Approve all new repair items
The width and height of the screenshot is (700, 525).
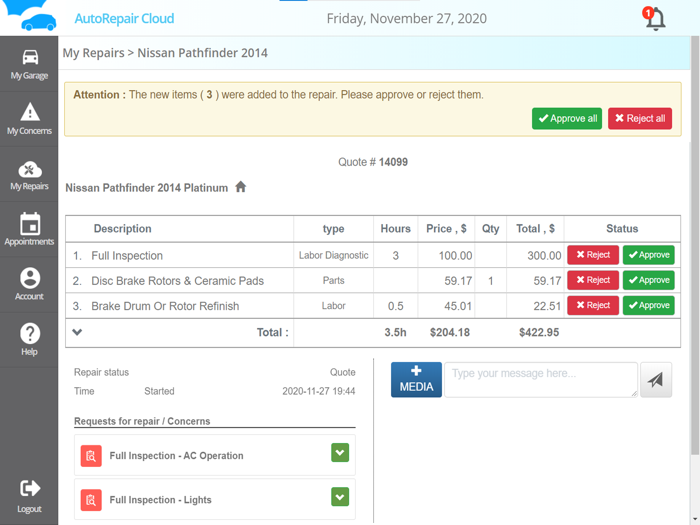pos(567,118)
